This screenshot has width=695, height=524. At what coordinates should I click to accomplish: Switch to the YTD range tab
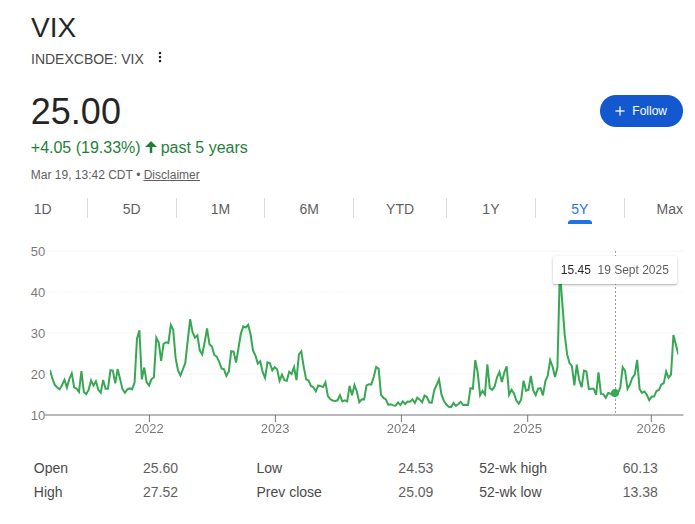(400, 209)
